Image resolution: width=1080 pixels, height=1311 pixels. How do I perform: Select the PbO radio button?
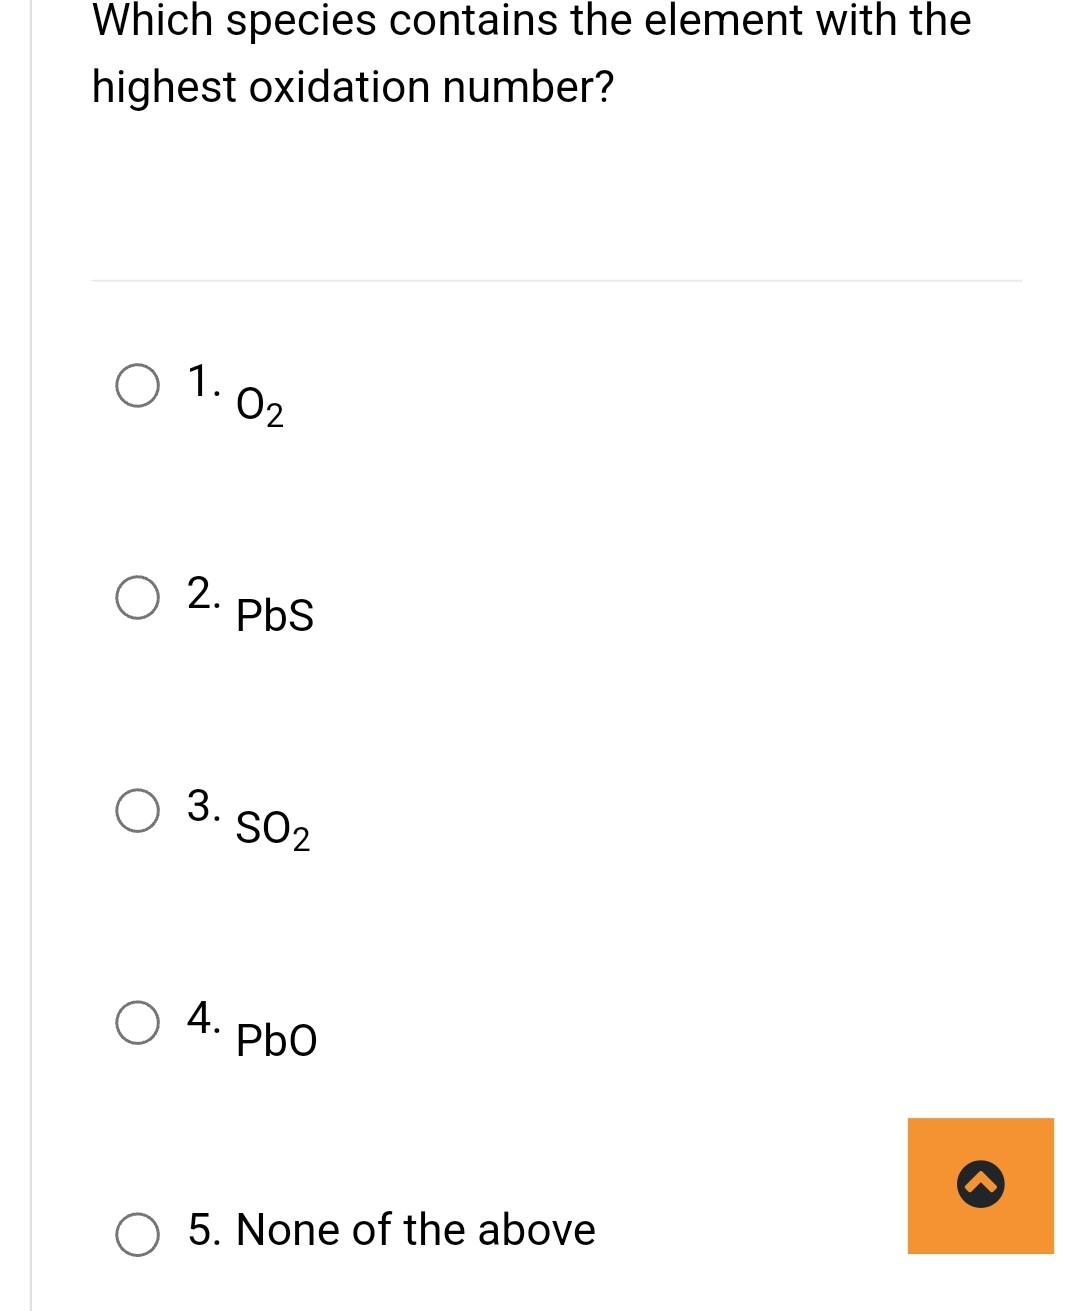click(x=137, y=1021)
